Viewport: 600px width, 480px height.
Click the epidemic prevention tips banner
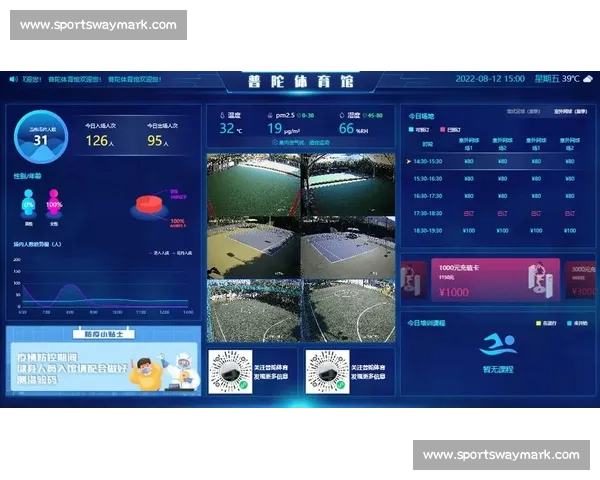click(103, 359)
